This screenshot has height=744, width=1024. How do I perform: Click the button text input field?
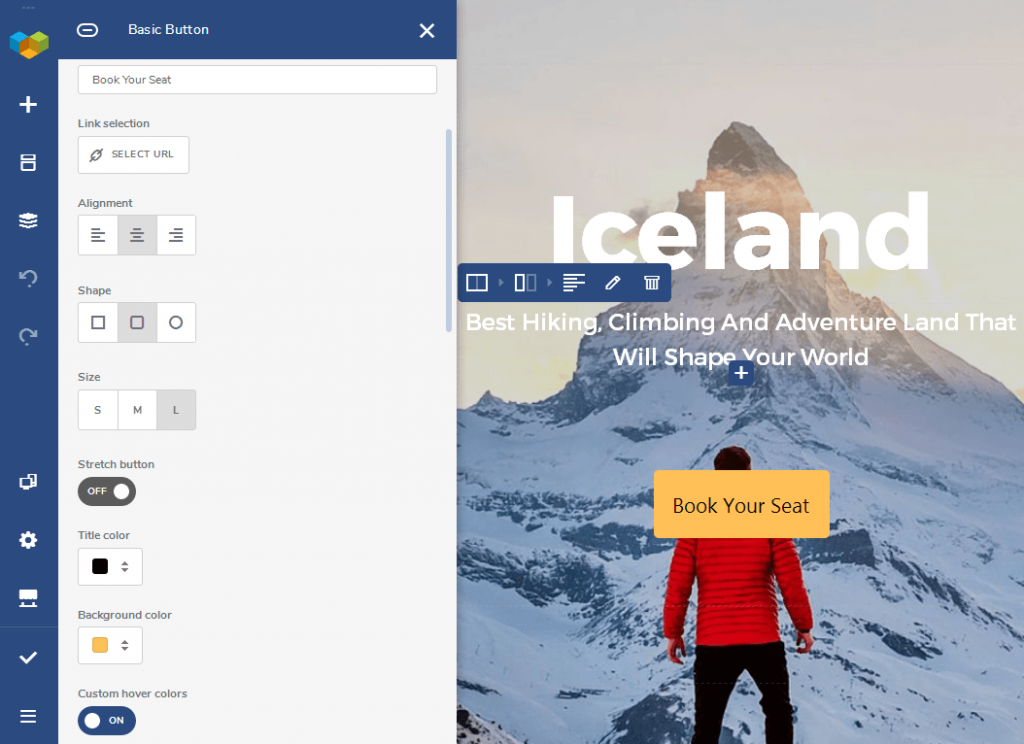point(257,80)
